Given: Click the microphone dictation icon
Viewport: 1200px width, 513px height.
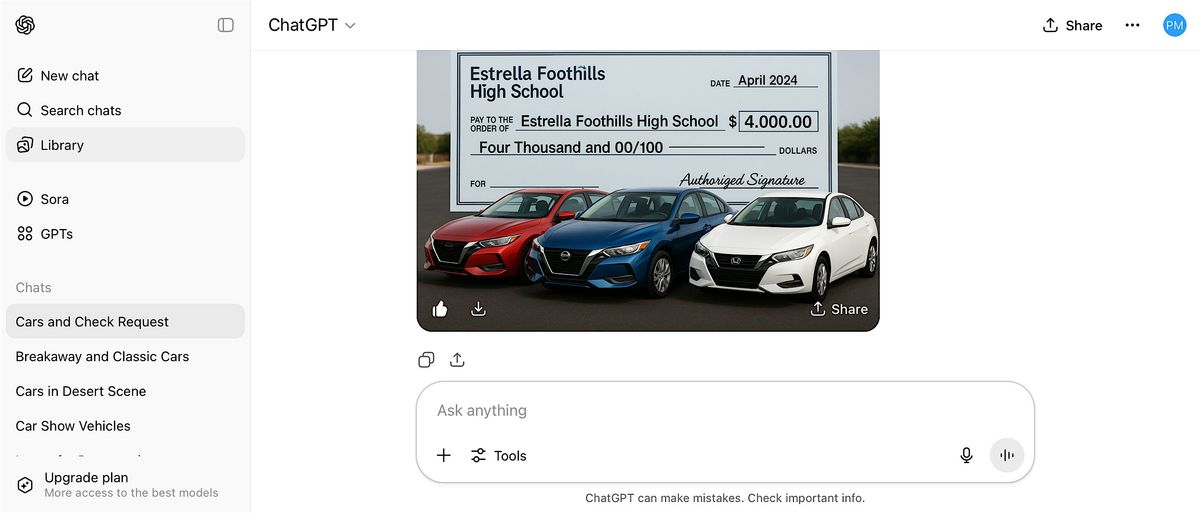Looking at the screenshot, I should pos(966,455).
